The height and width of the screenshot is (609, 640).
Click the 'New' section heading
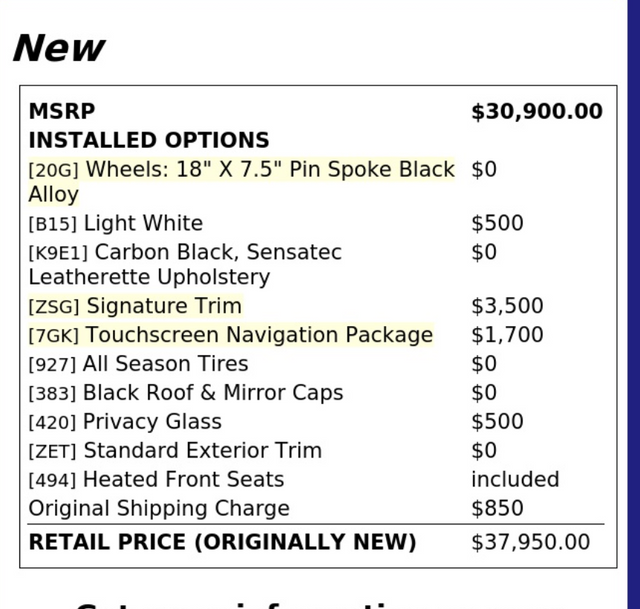click(x=59, y=48)
